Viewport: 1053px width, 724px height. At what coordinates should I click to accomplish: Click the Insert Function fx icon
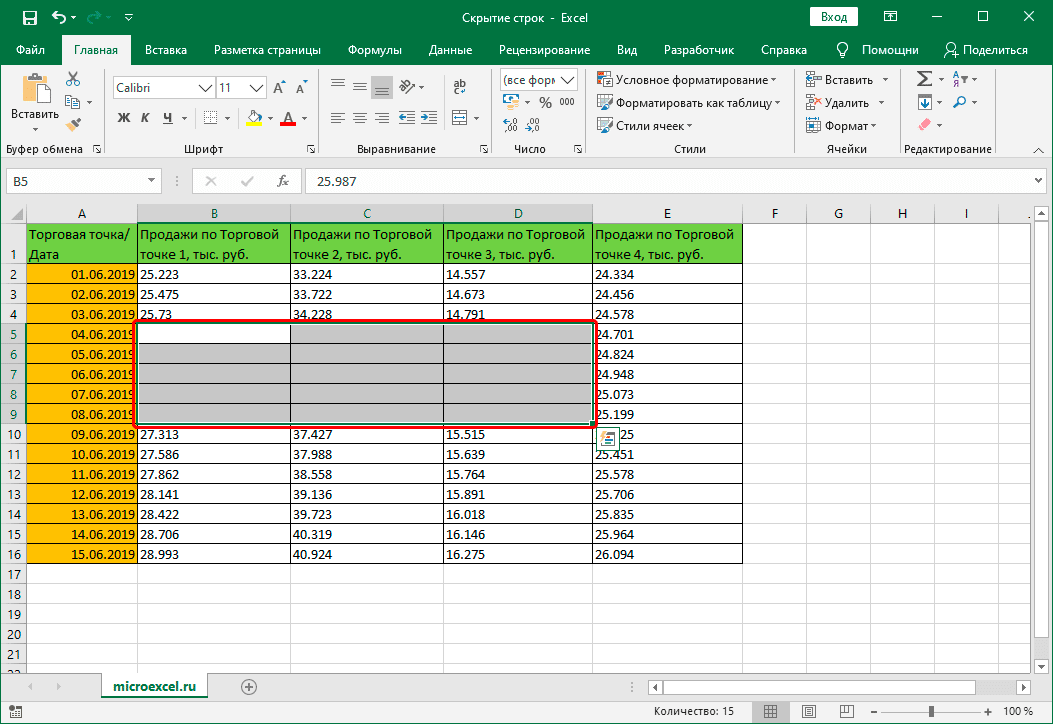283,181
